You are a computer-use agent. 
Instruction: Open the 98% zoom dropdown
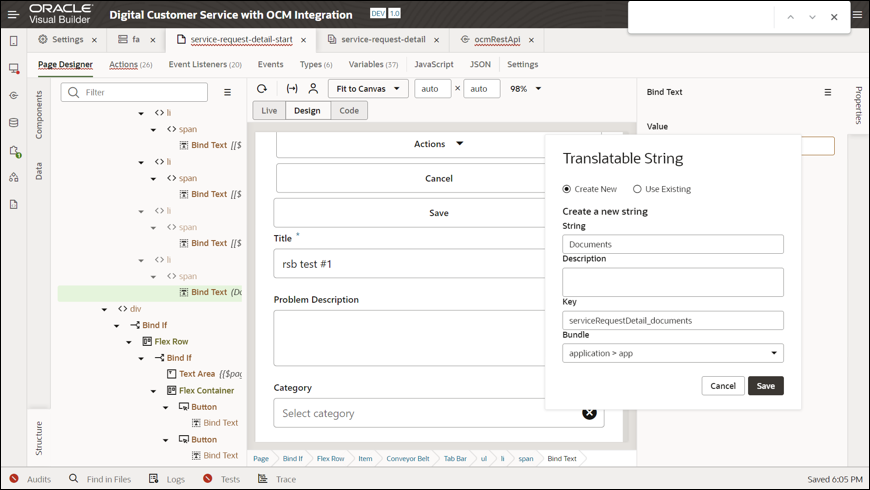coord(525,89)
